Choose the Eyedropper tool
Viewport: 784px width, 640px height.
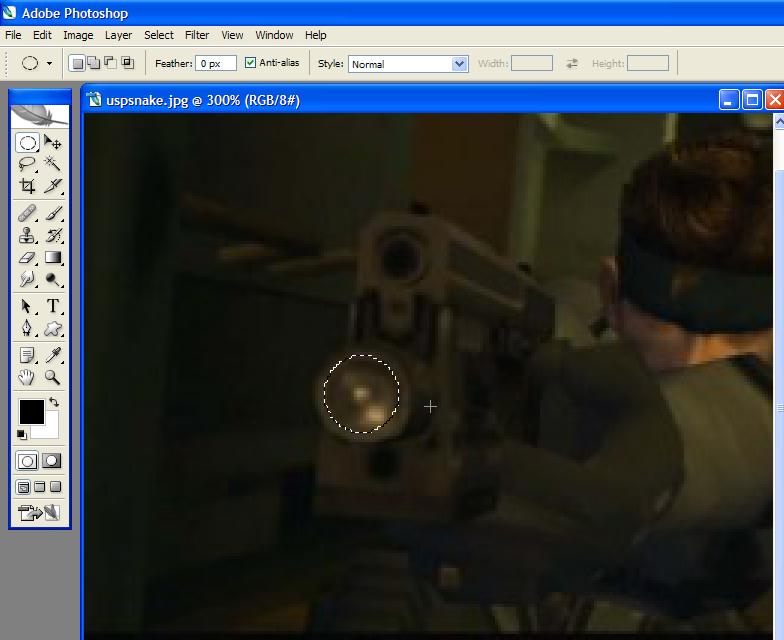tap(53, 356)
